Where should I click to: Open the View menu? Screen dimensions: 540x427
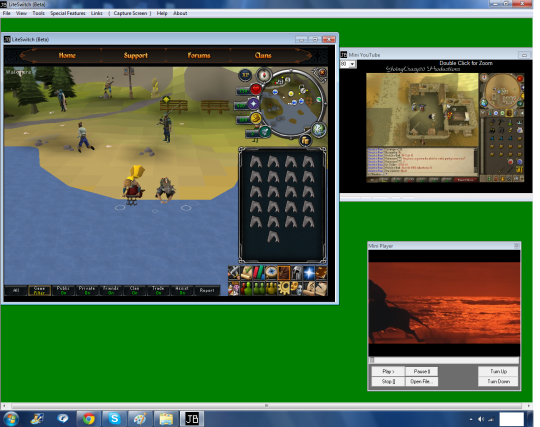pos(21,13)
